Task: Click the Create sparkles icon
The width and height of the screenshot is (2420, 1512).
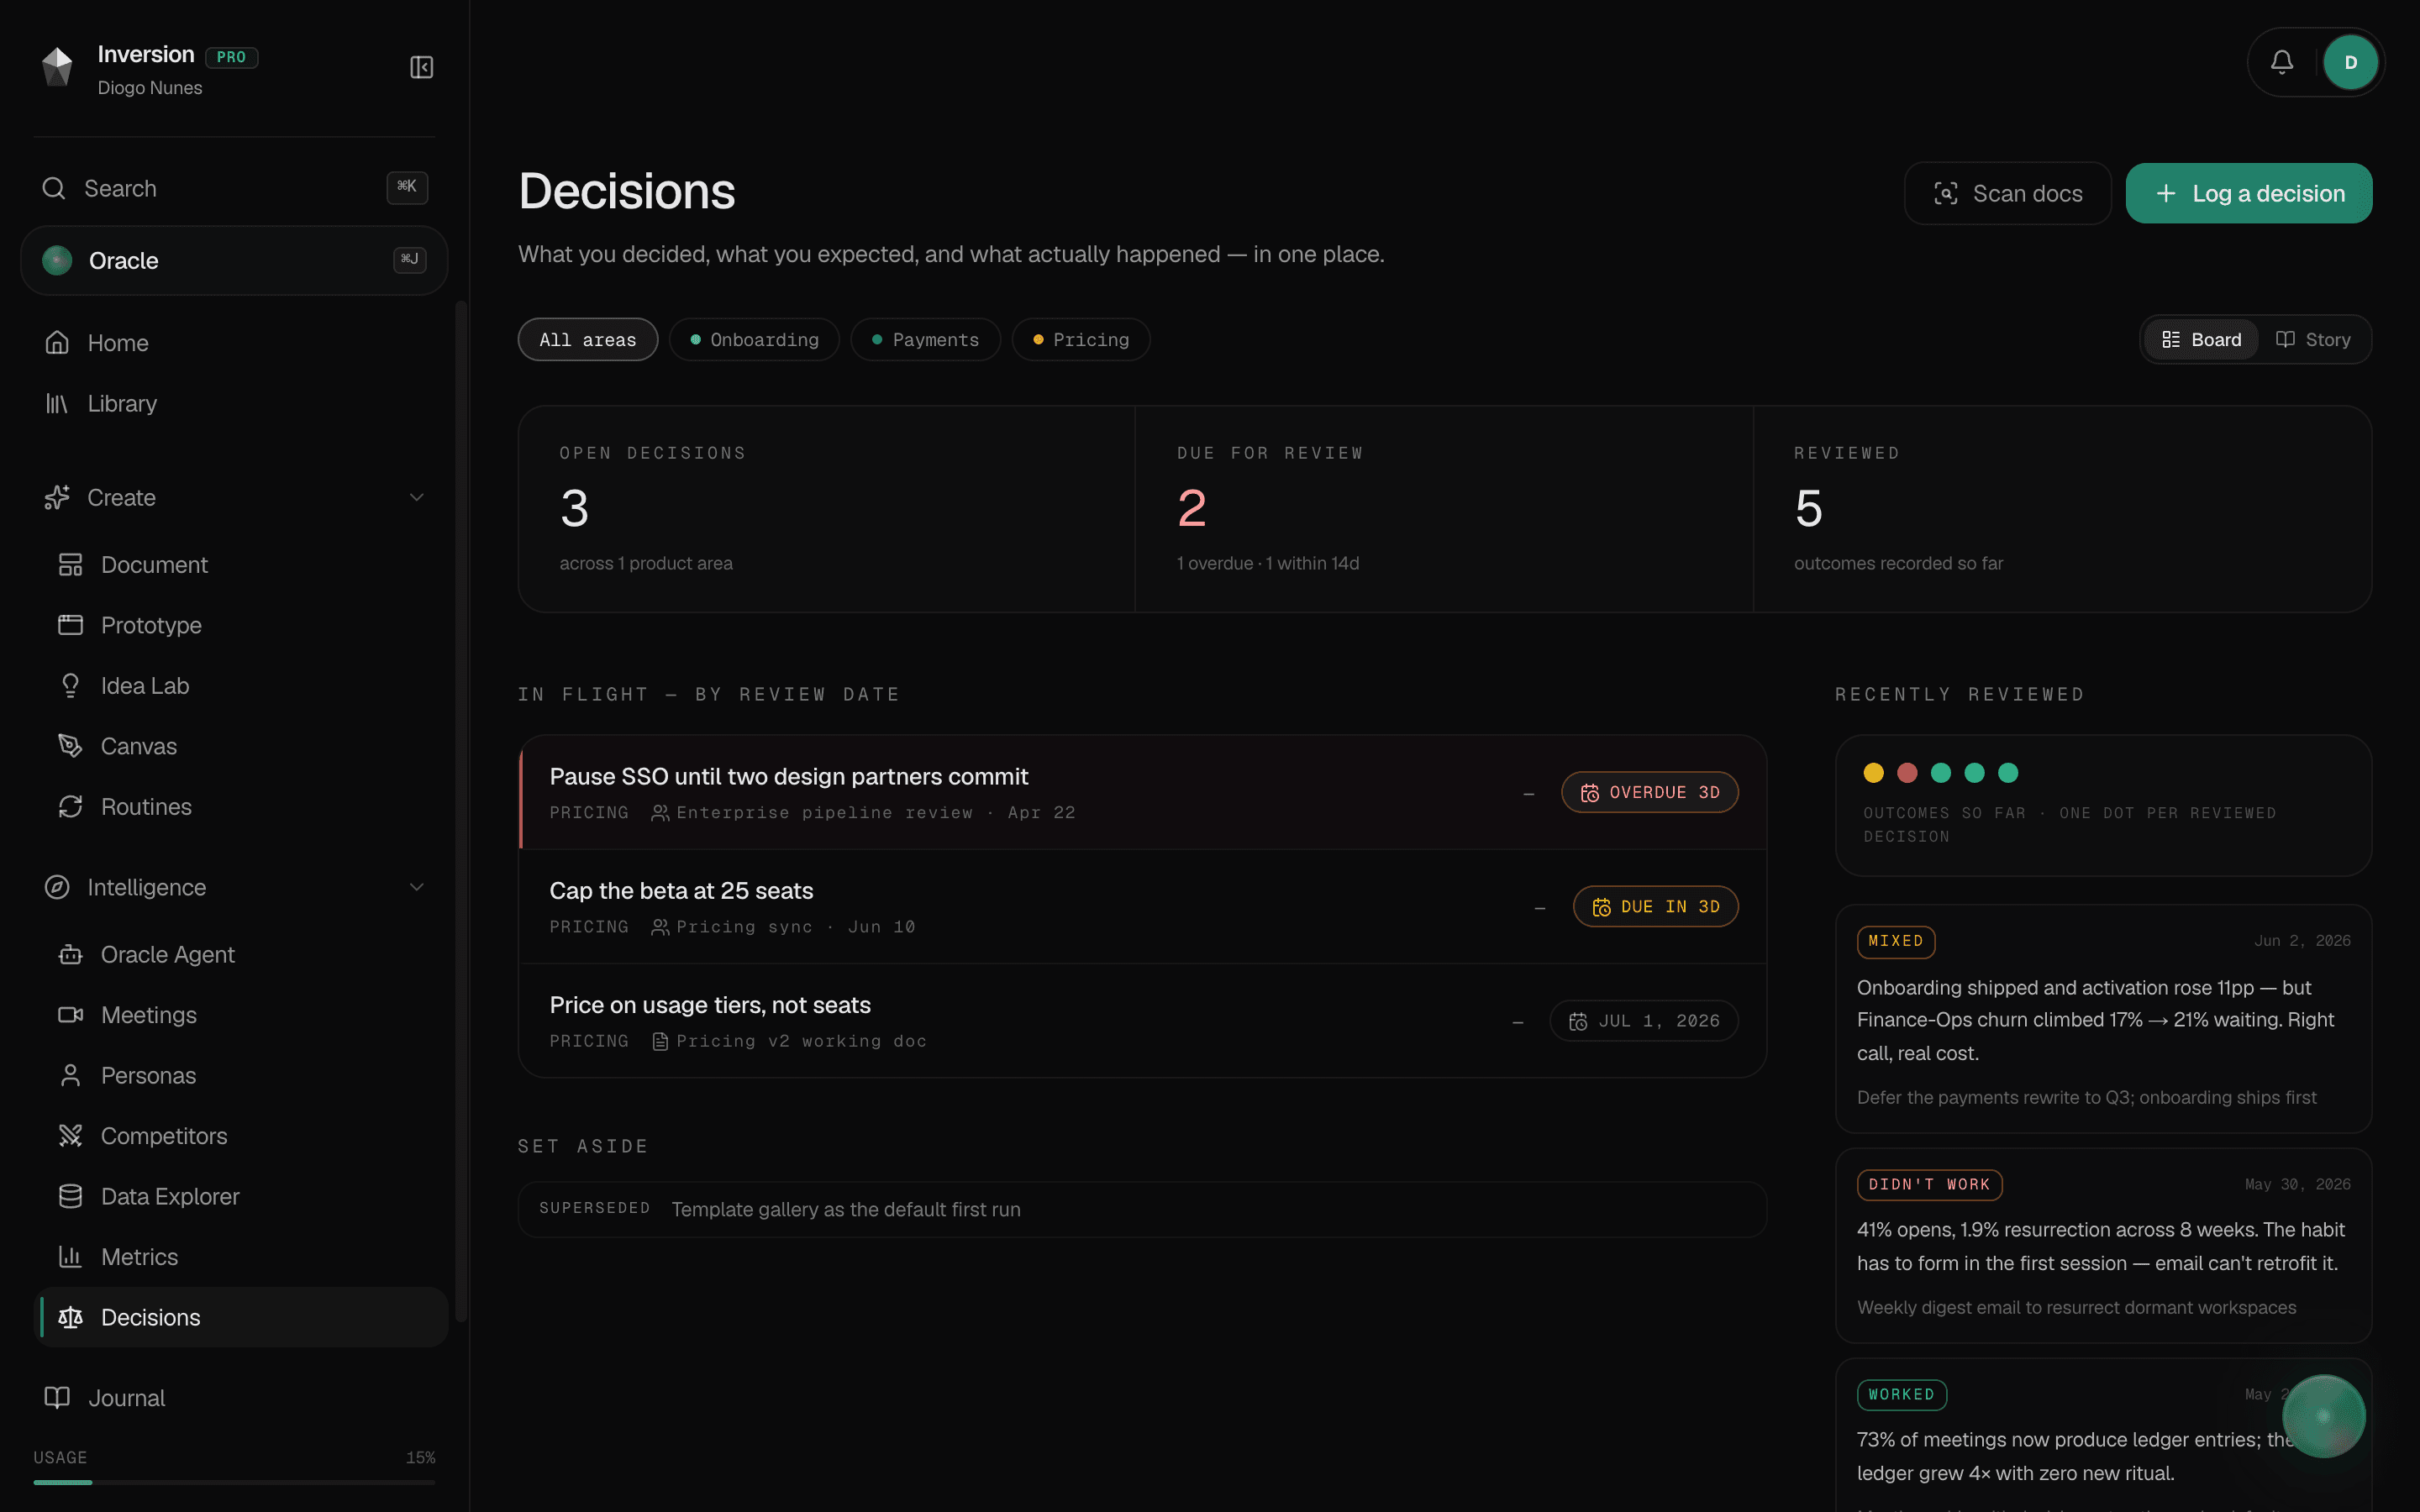Action: pos(57,497)
